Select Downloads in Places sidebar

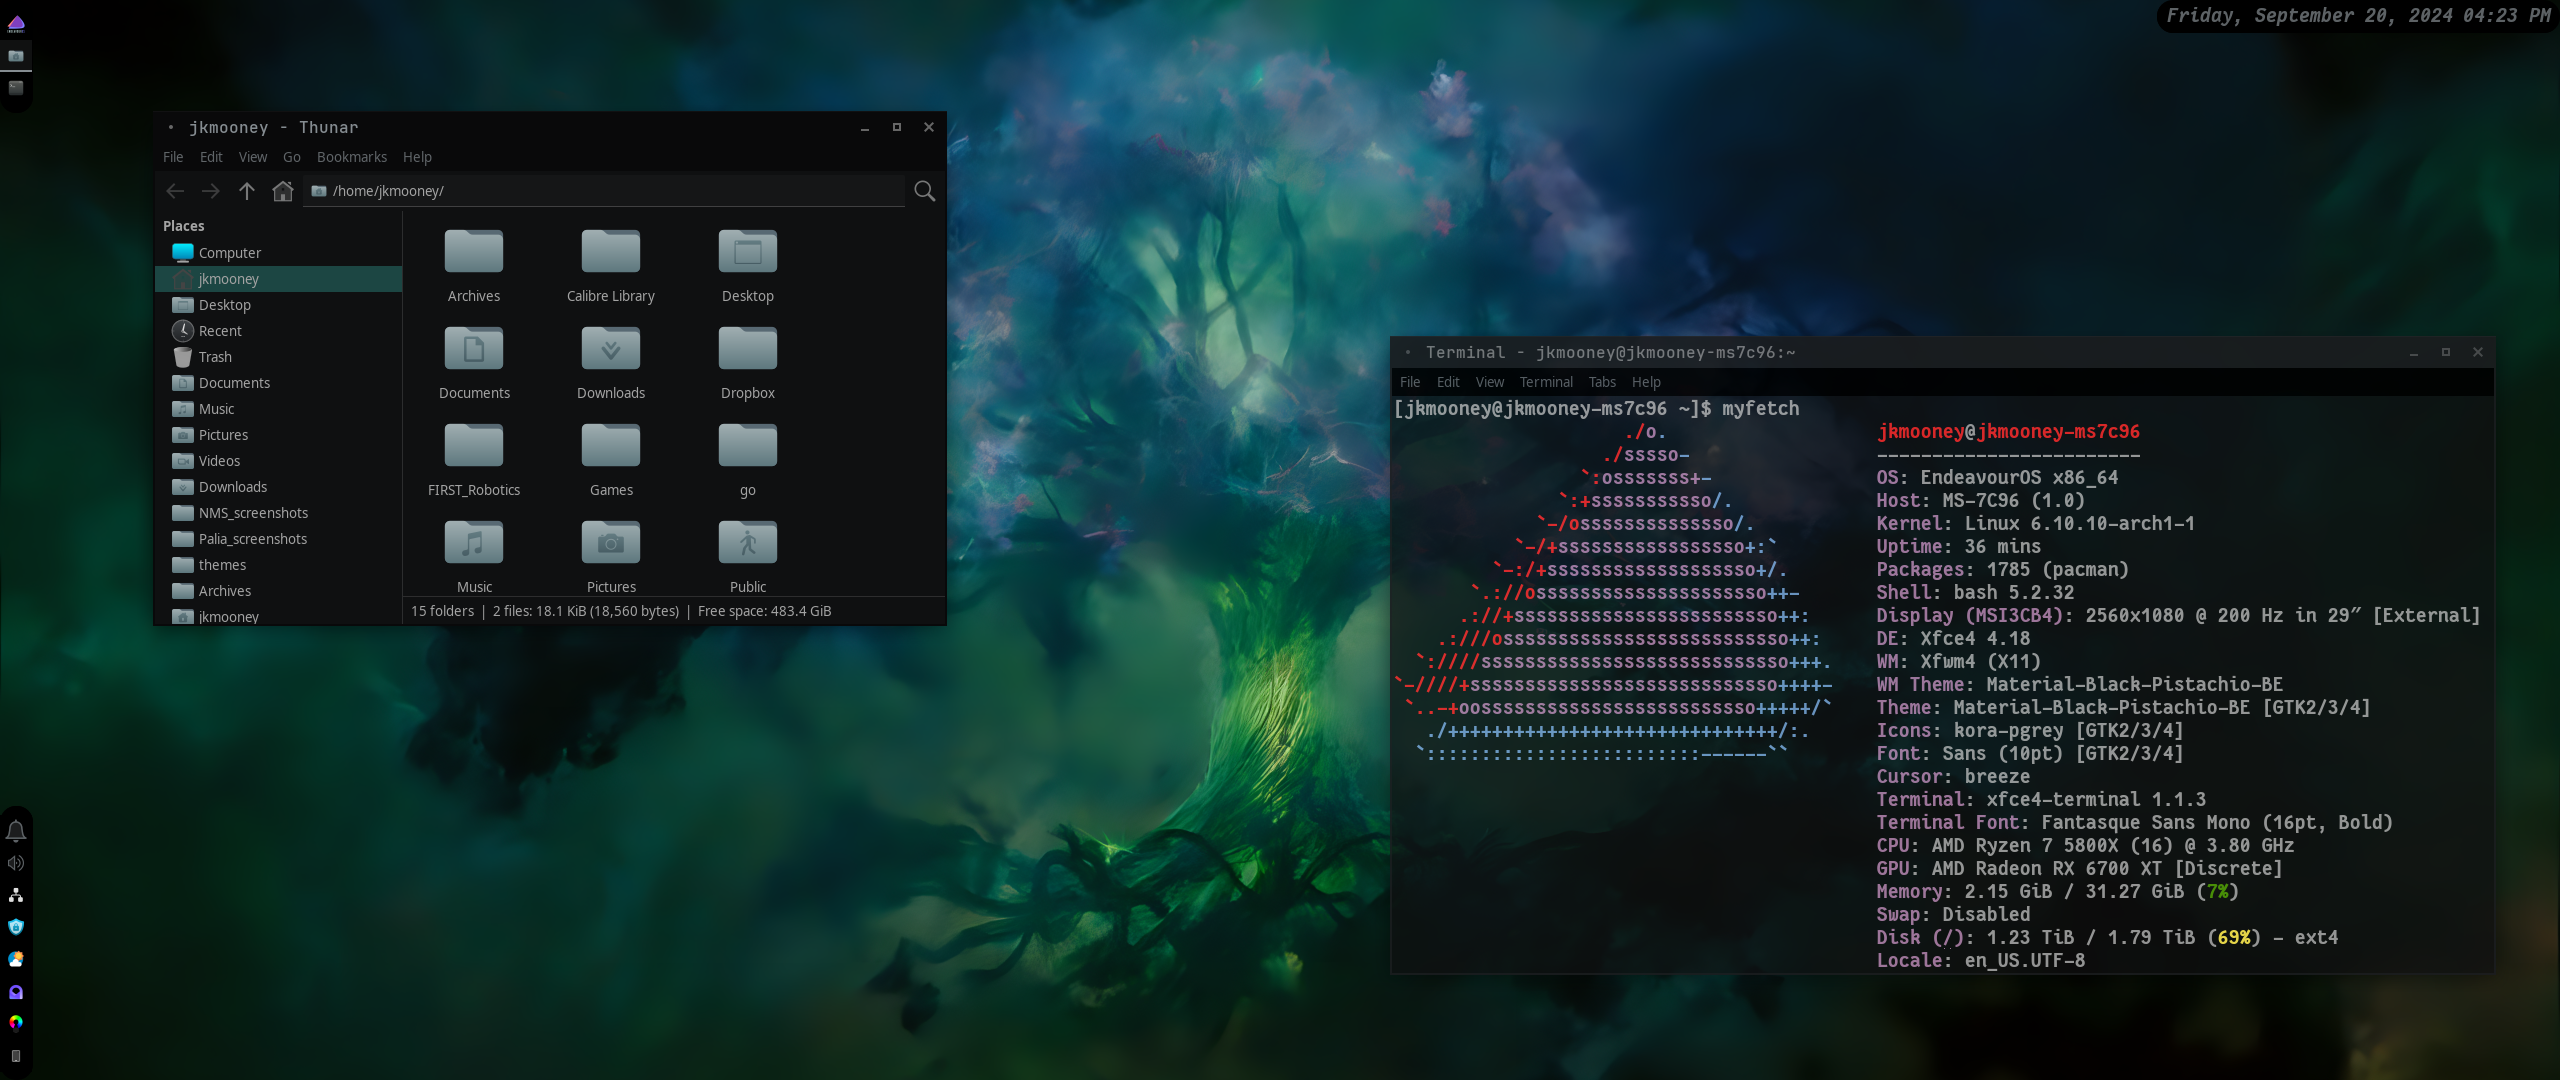[278, 487]
